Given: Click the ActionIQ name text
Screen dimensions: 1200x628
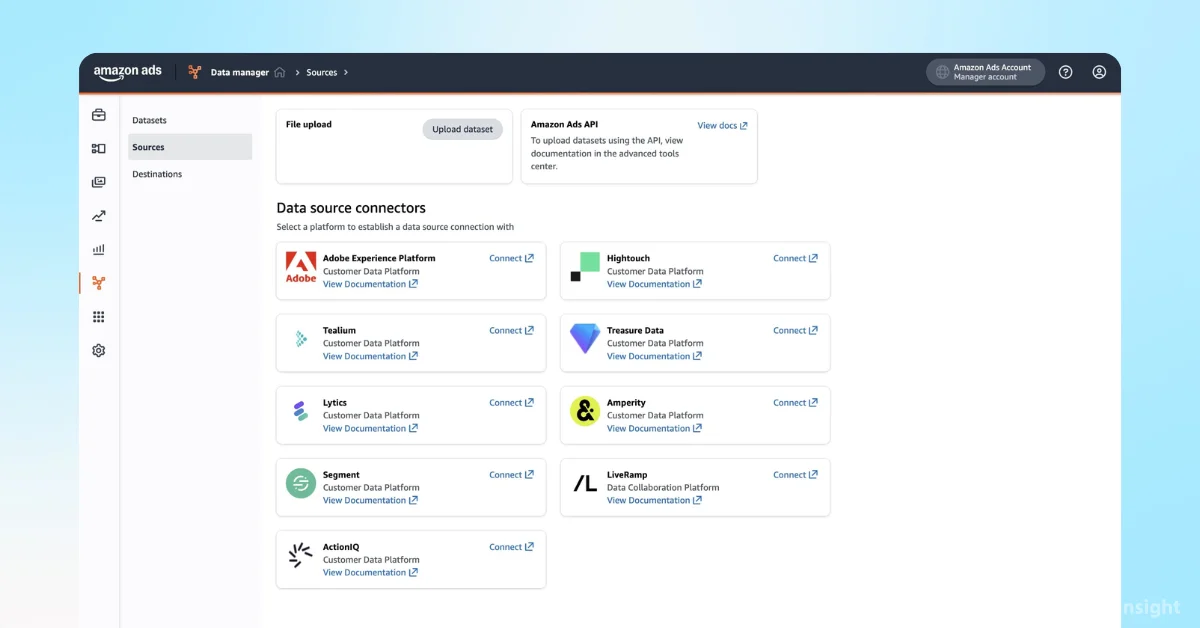Looking at the screenshot, I should coord(339,547).
